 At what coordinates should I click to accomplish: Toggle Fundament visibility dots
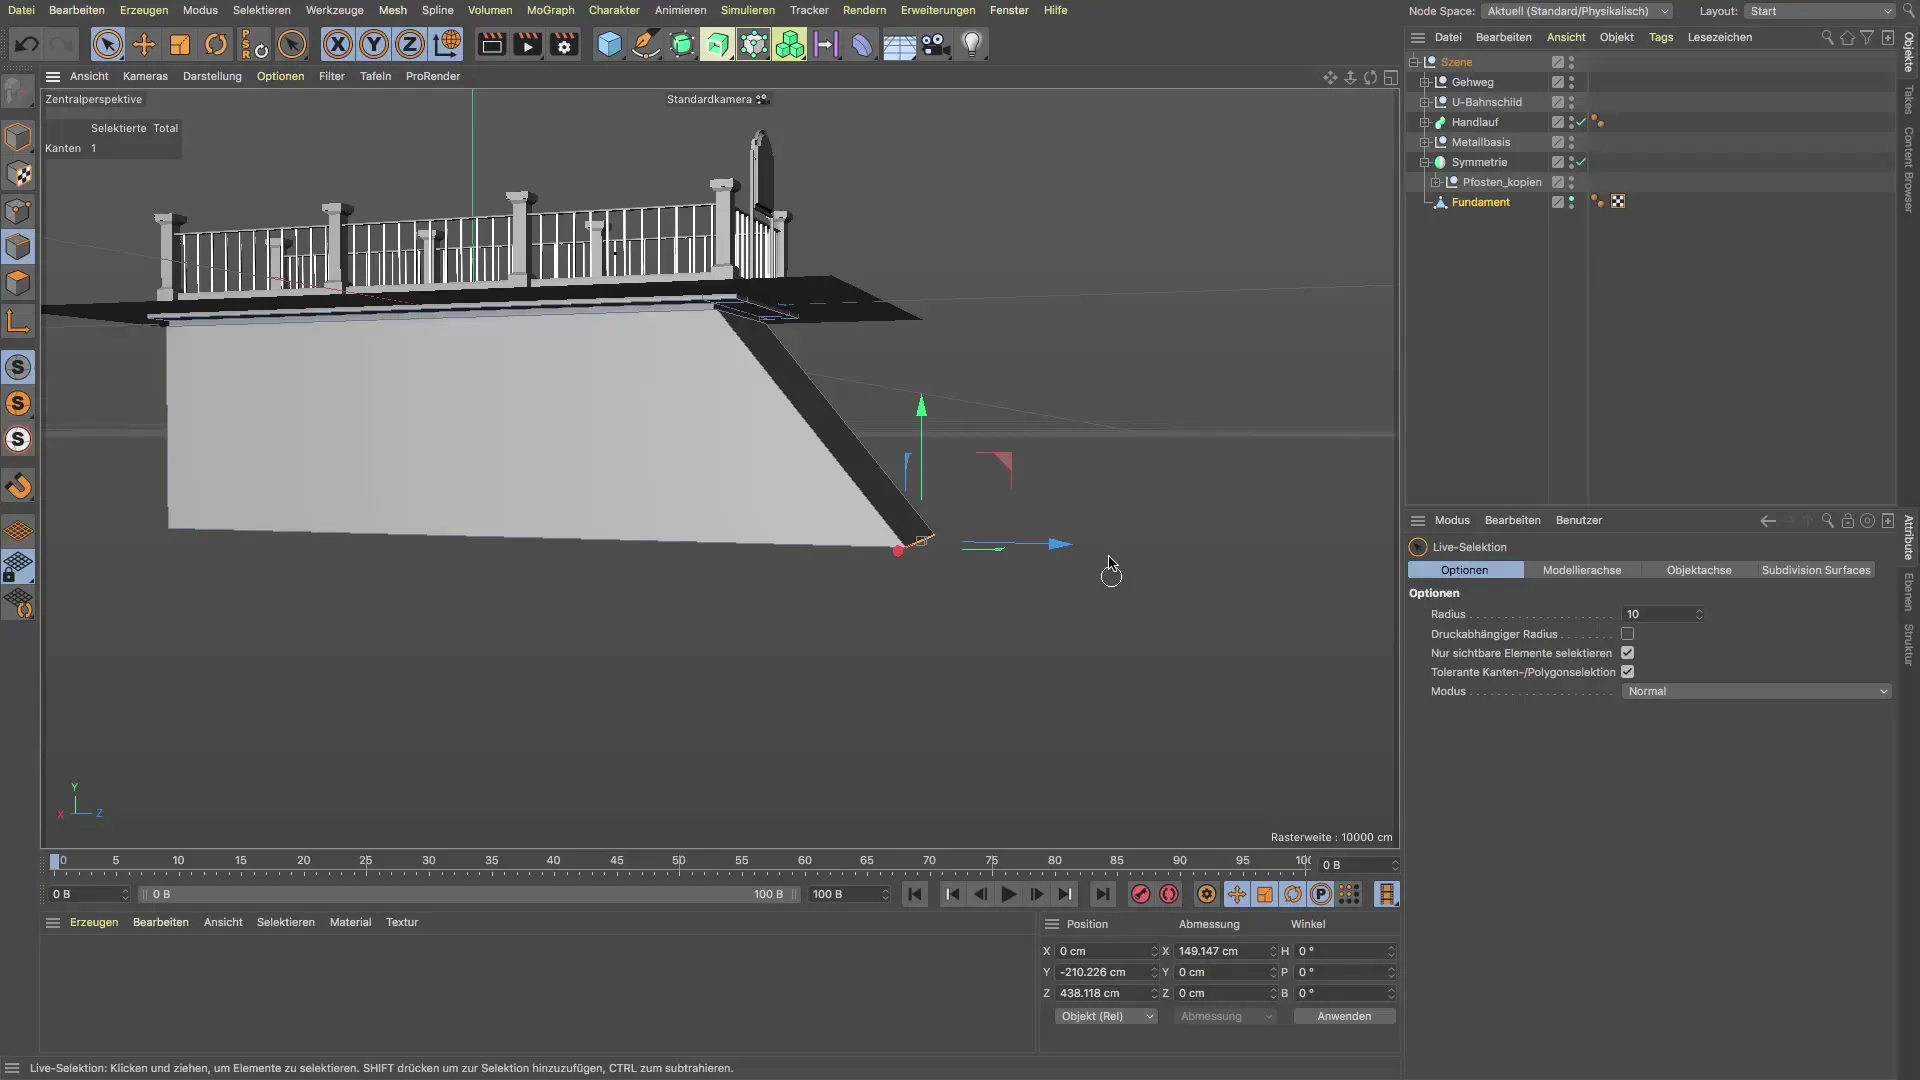1571,202
